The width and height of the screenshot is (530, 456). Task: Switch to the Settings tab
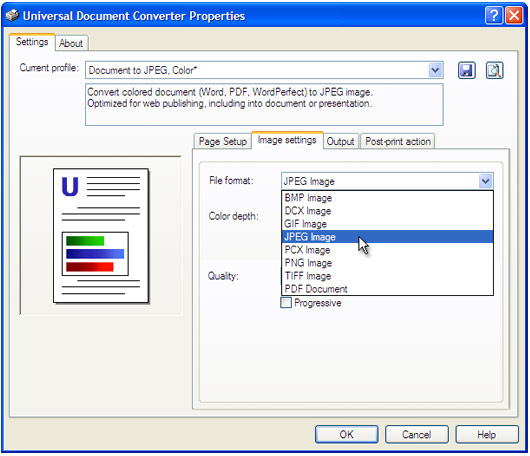click(32, 42)
